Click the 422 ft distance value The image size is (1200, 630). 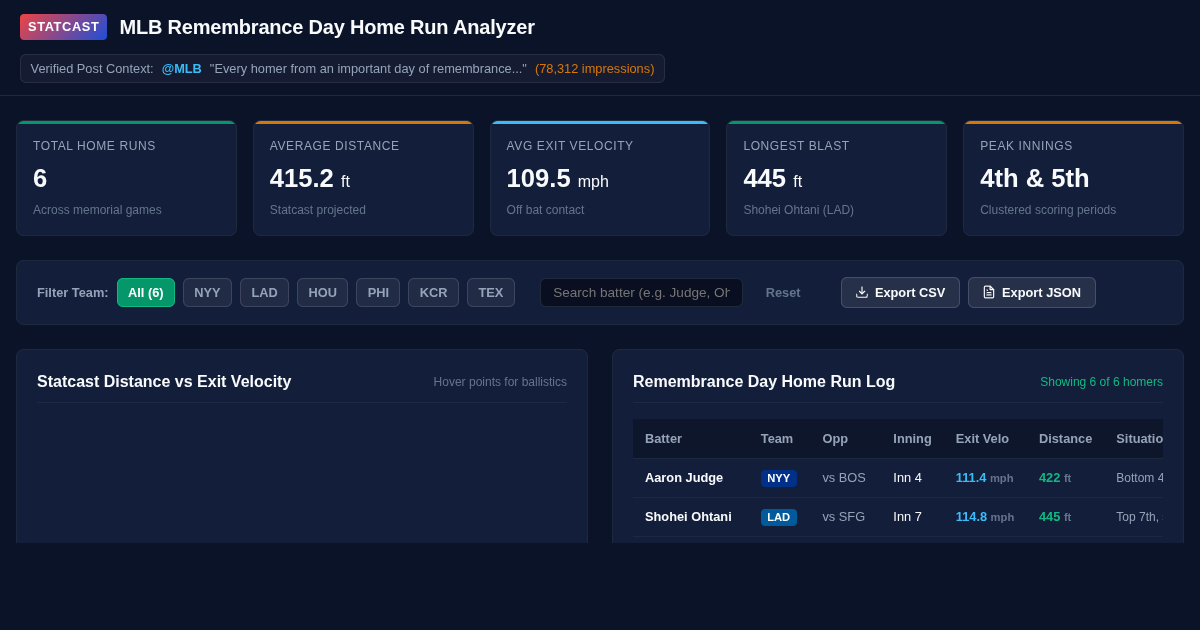pyautogui.click(x=1055, y=477)
